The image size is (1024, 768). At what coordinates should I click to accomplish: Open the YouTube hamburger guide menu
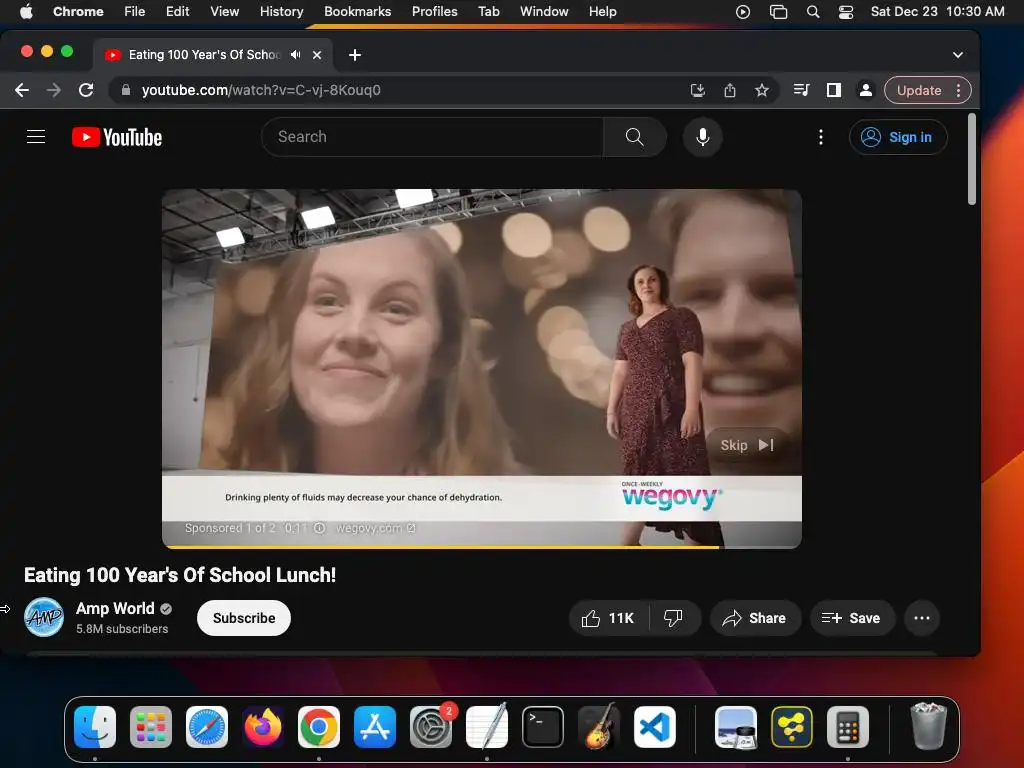coord(36,136)
